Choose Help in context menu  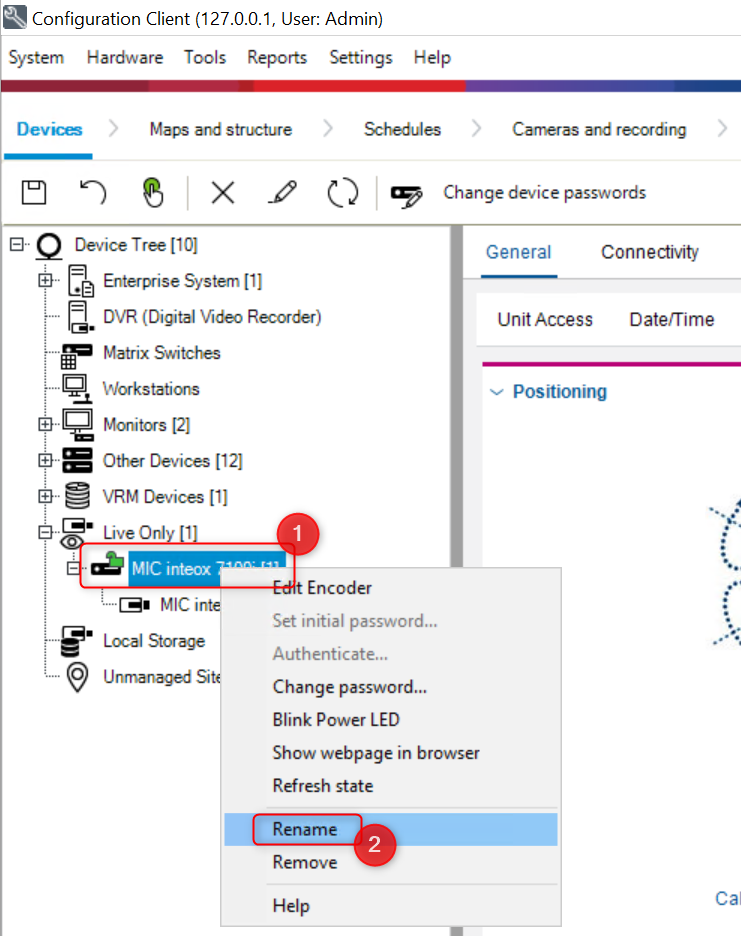click(391, 906)
